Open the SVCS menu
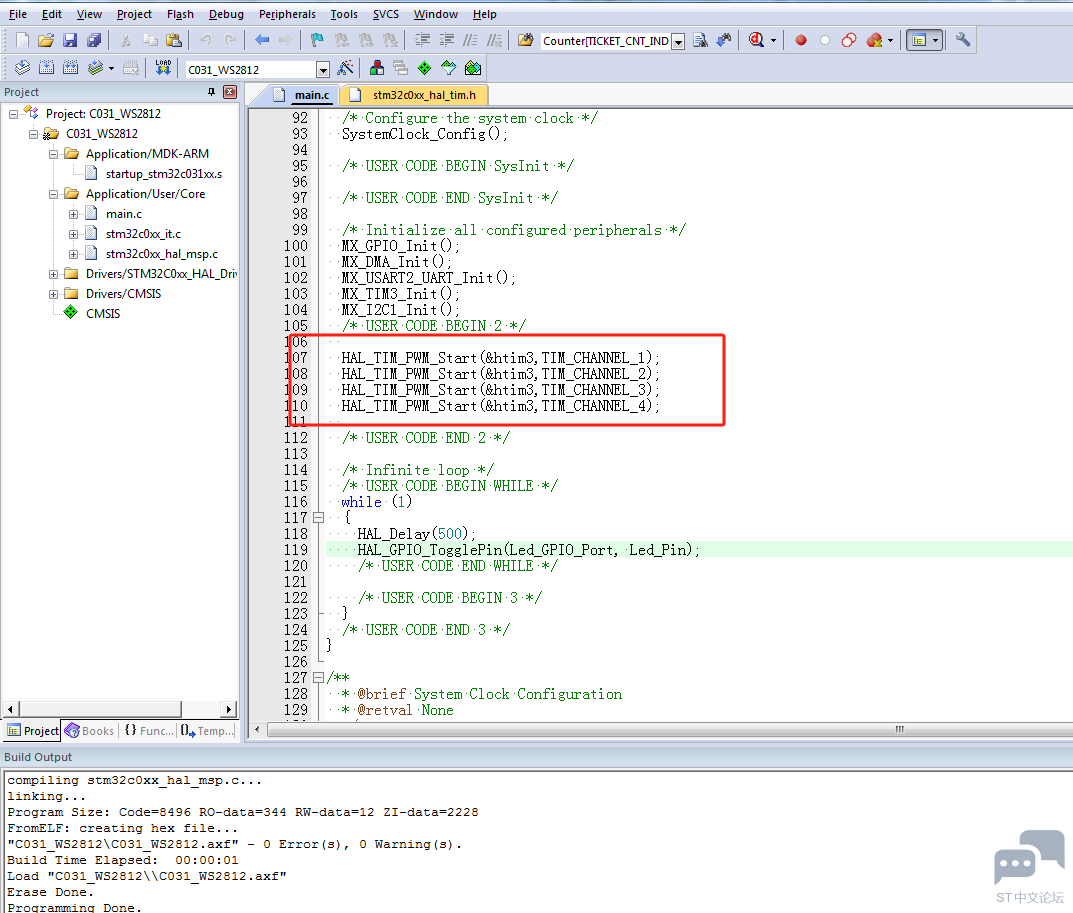This screenshot has width=1073, height=913. point(386,14)
